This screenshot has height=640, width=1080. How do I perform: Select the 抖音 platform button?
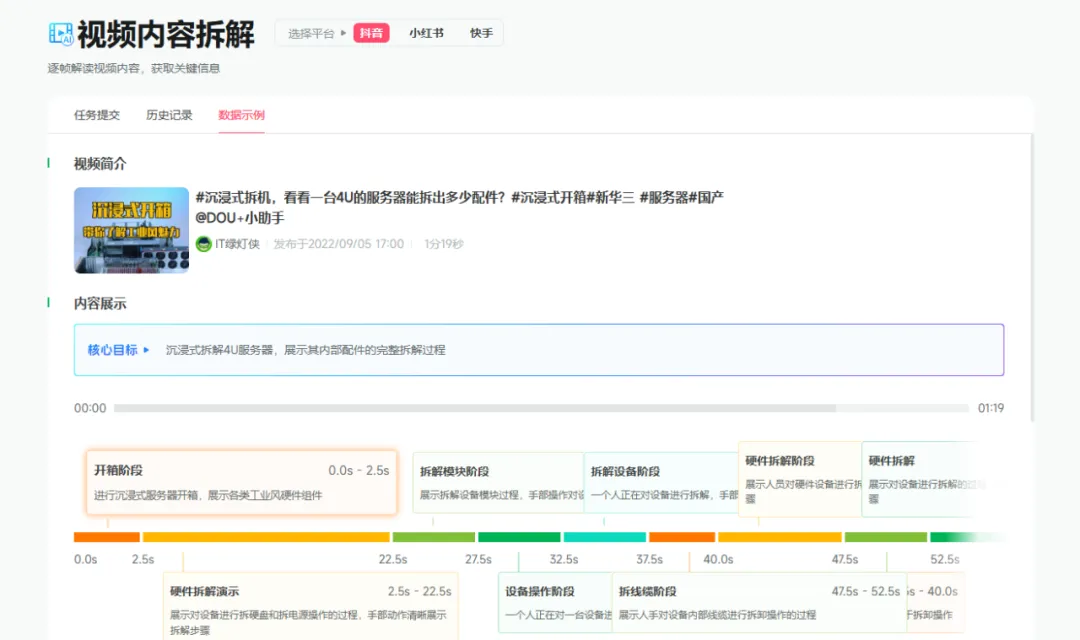pyautogui.click(x=371, y=33)
